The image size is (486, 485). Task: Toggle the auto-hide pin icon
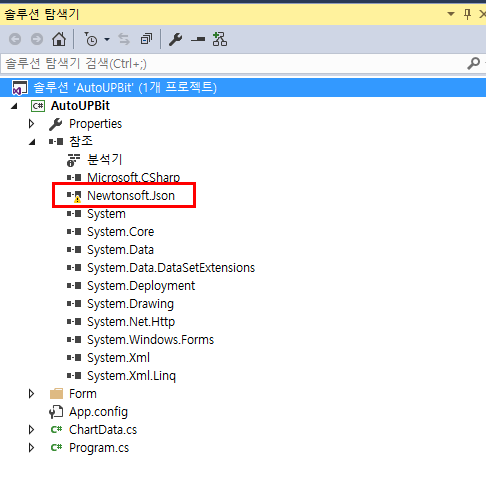pos(467,14)
